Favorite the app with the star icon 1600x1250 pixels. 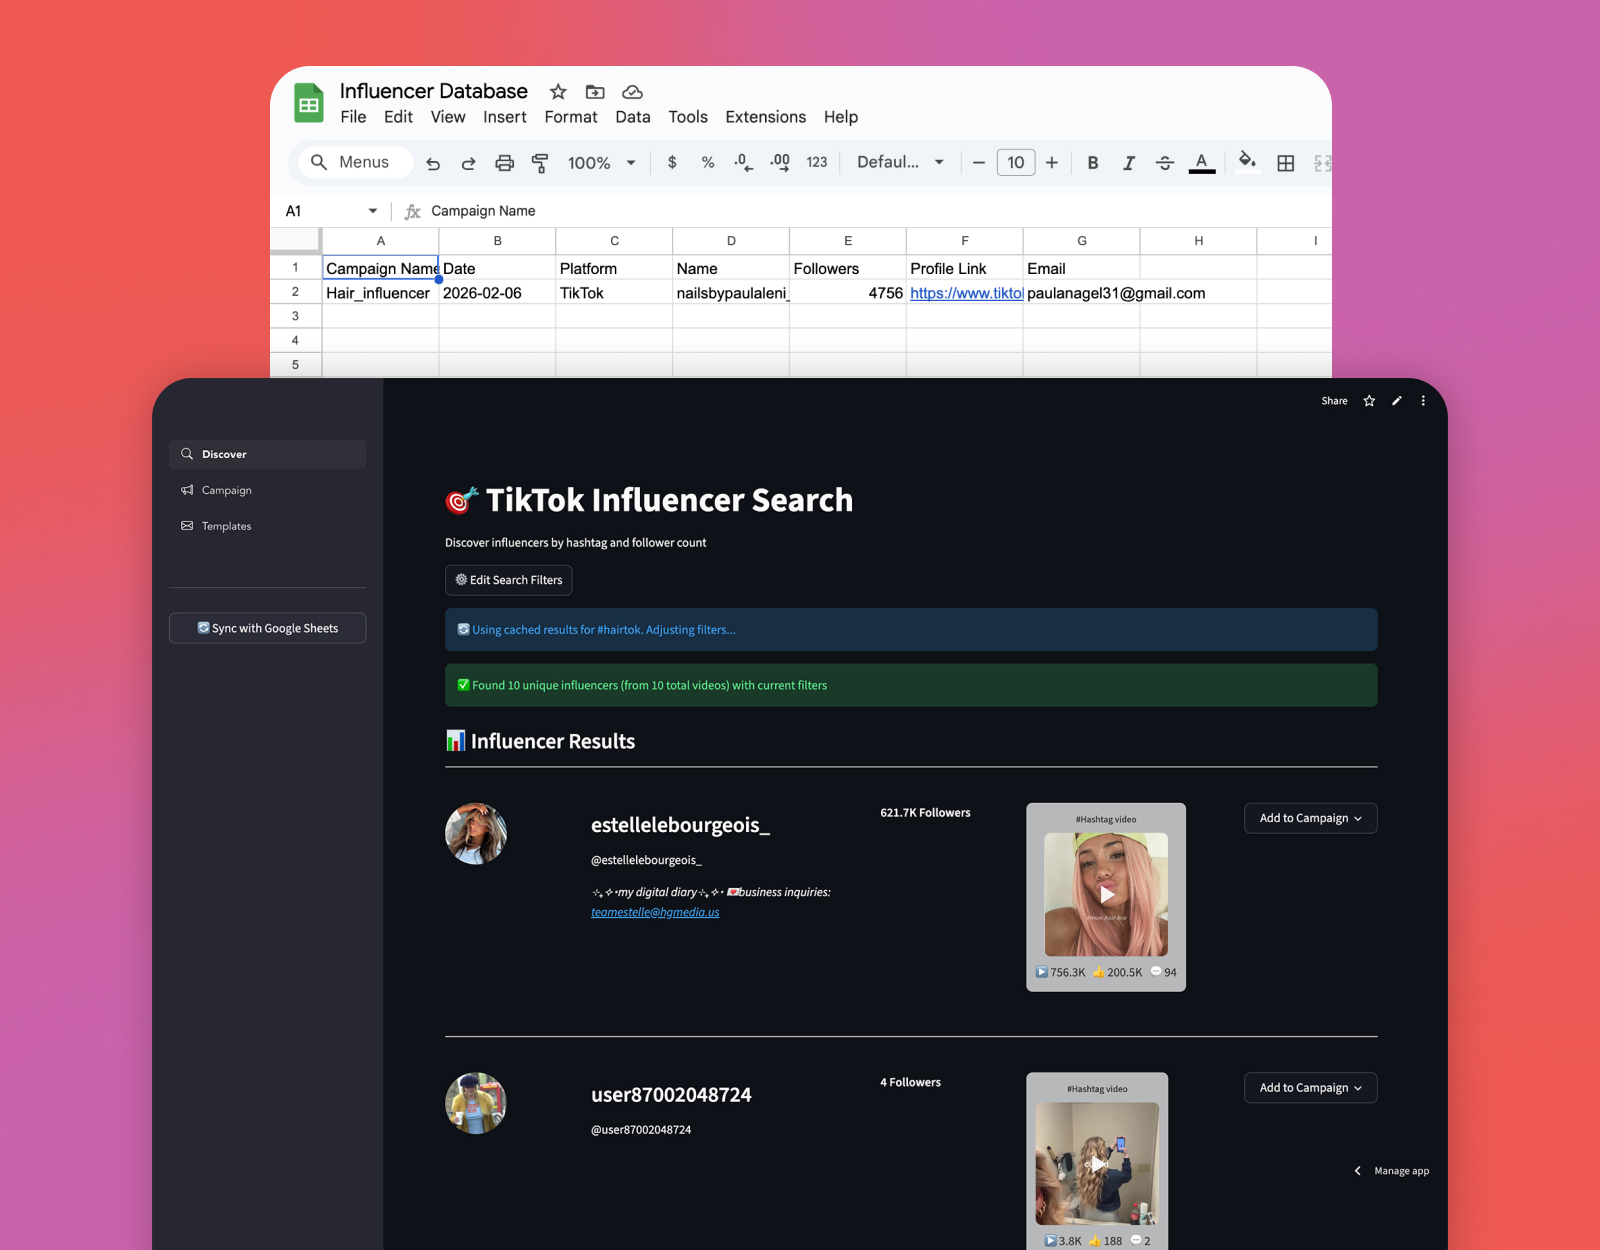[x=1369, y=401]
